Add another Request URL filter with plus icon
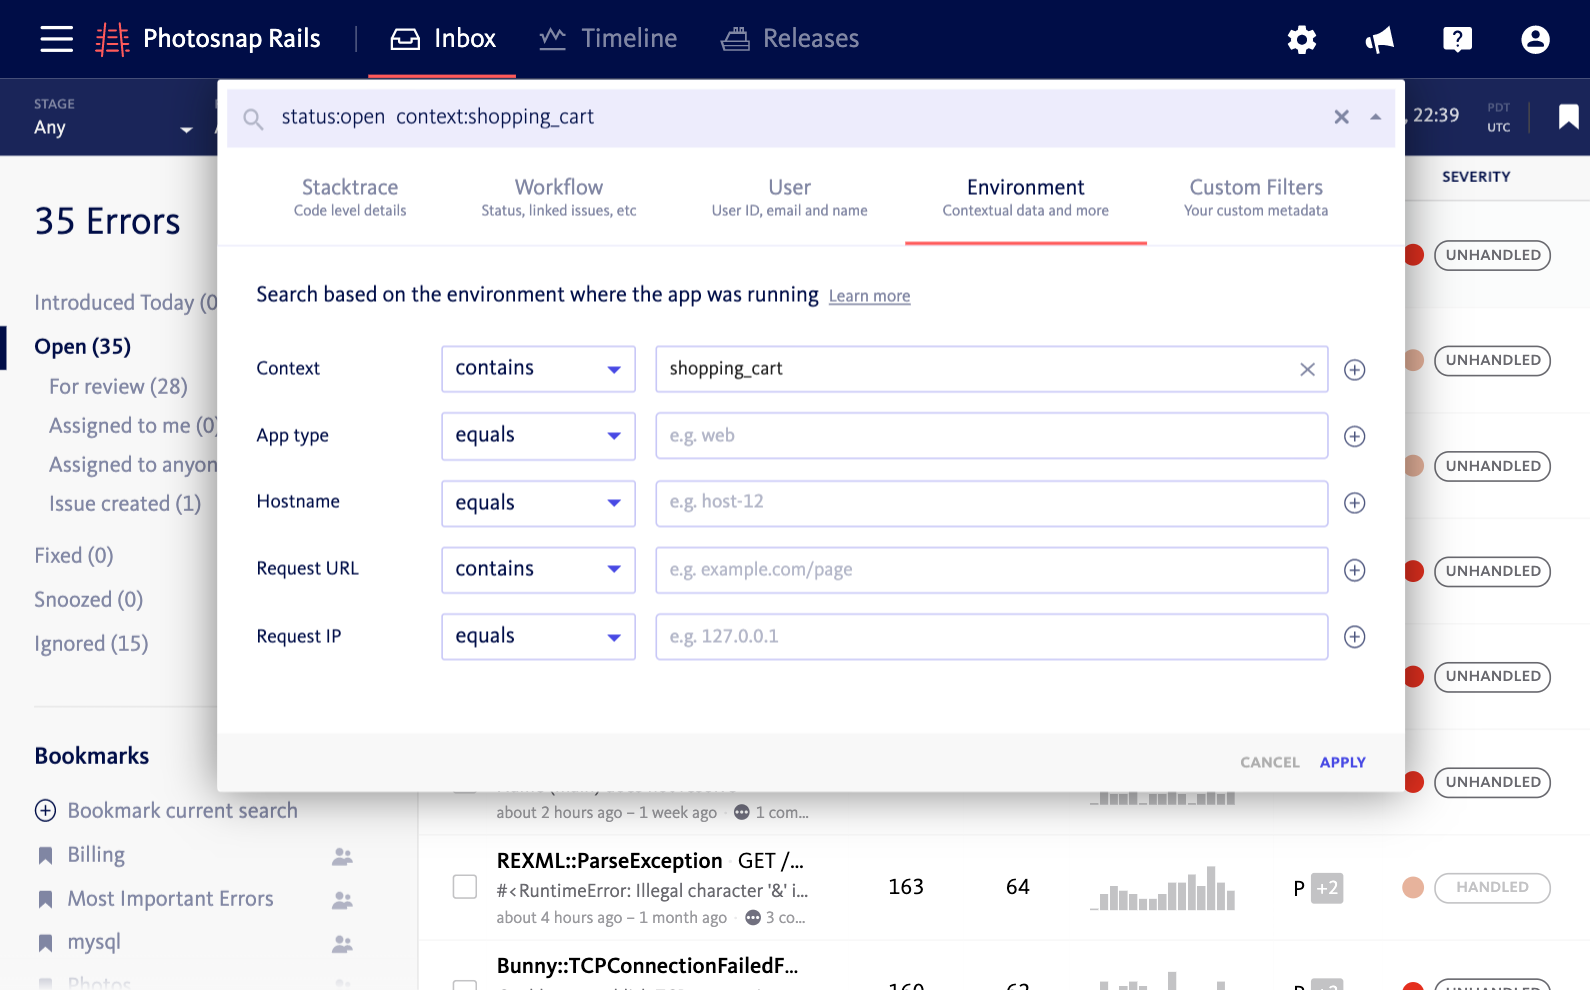1590x990 pixels. (1354, 570)
